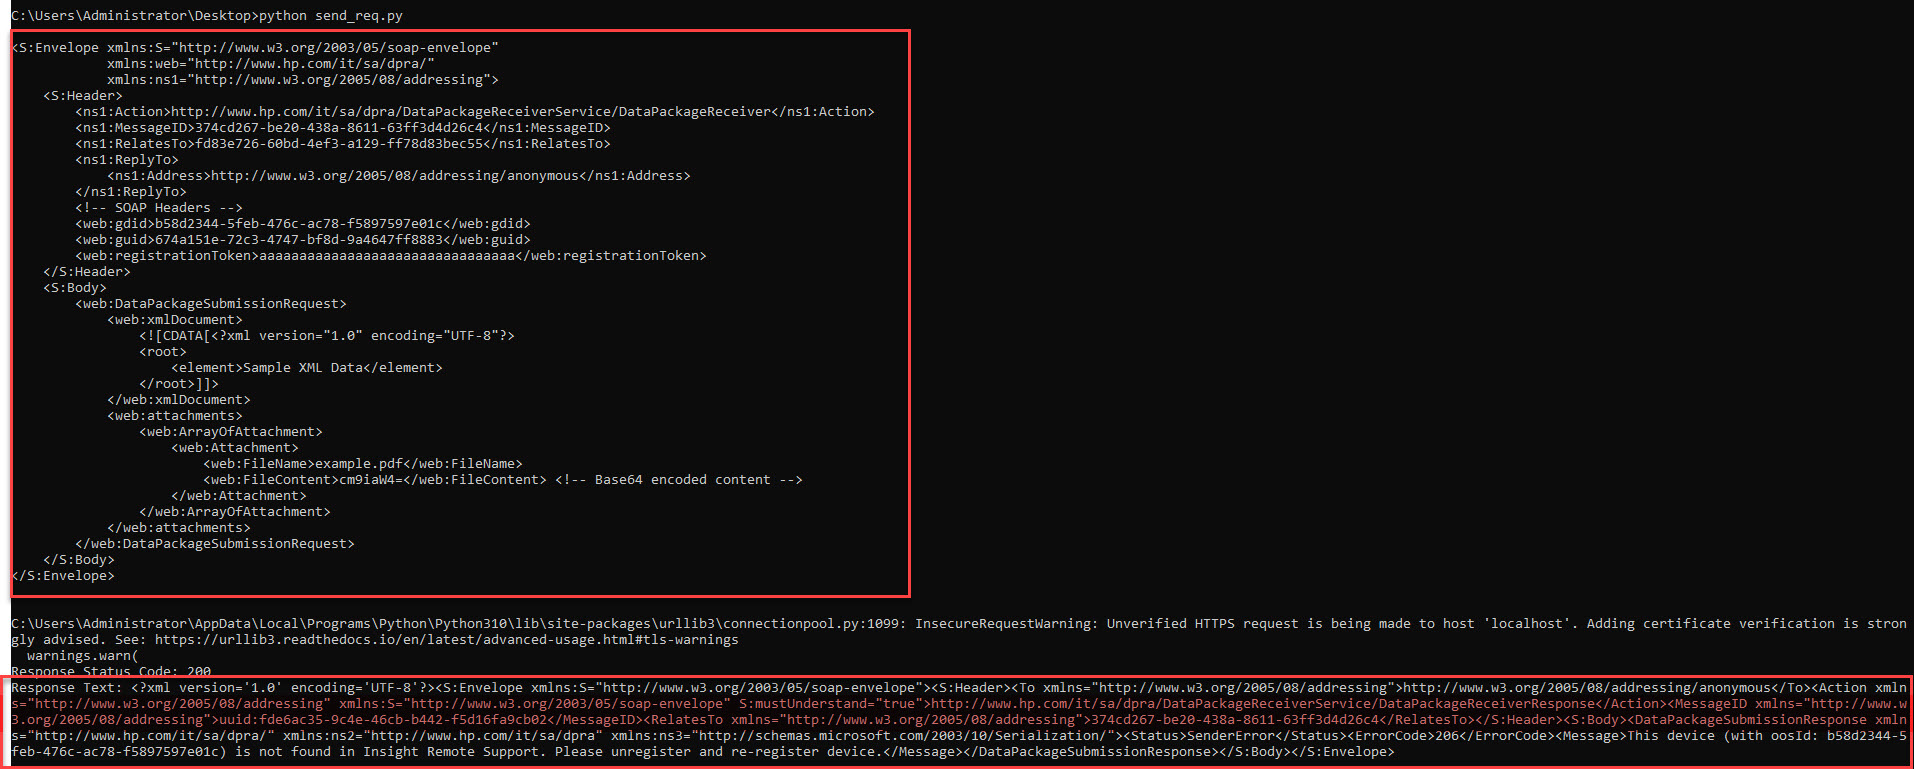The width and height of the screenshot is (1914, 769).
Task: Click the 'Sample XML Data' element line
Action: point(307,368)
